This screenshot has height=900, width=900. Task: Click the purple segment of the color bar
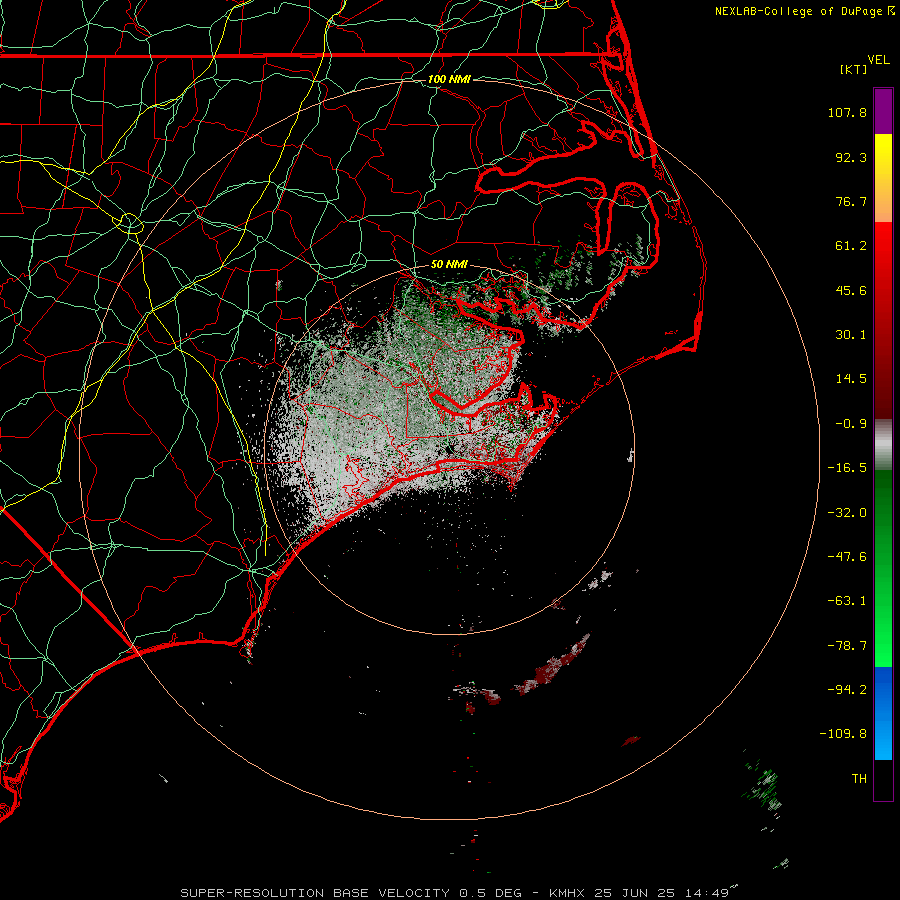point(883,111)
